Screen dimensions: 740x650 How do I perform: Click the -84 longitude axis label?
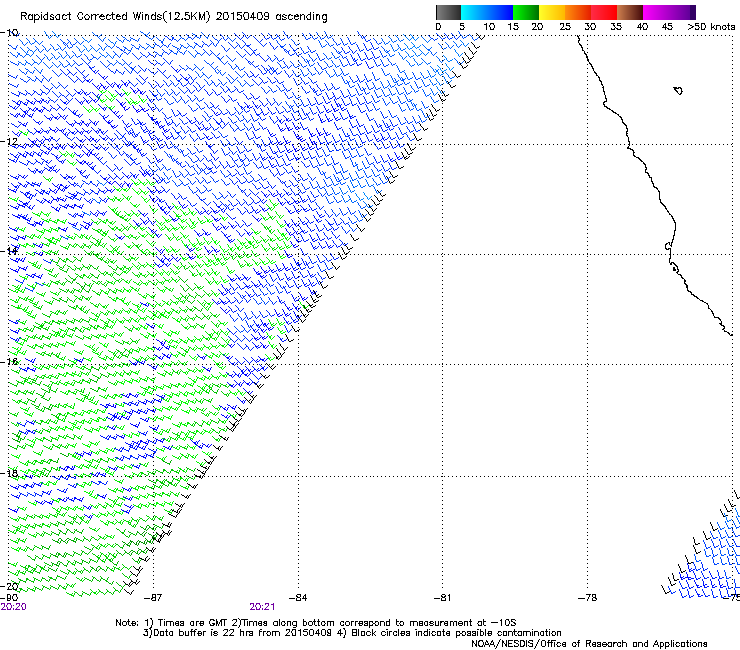click(298, 598)
